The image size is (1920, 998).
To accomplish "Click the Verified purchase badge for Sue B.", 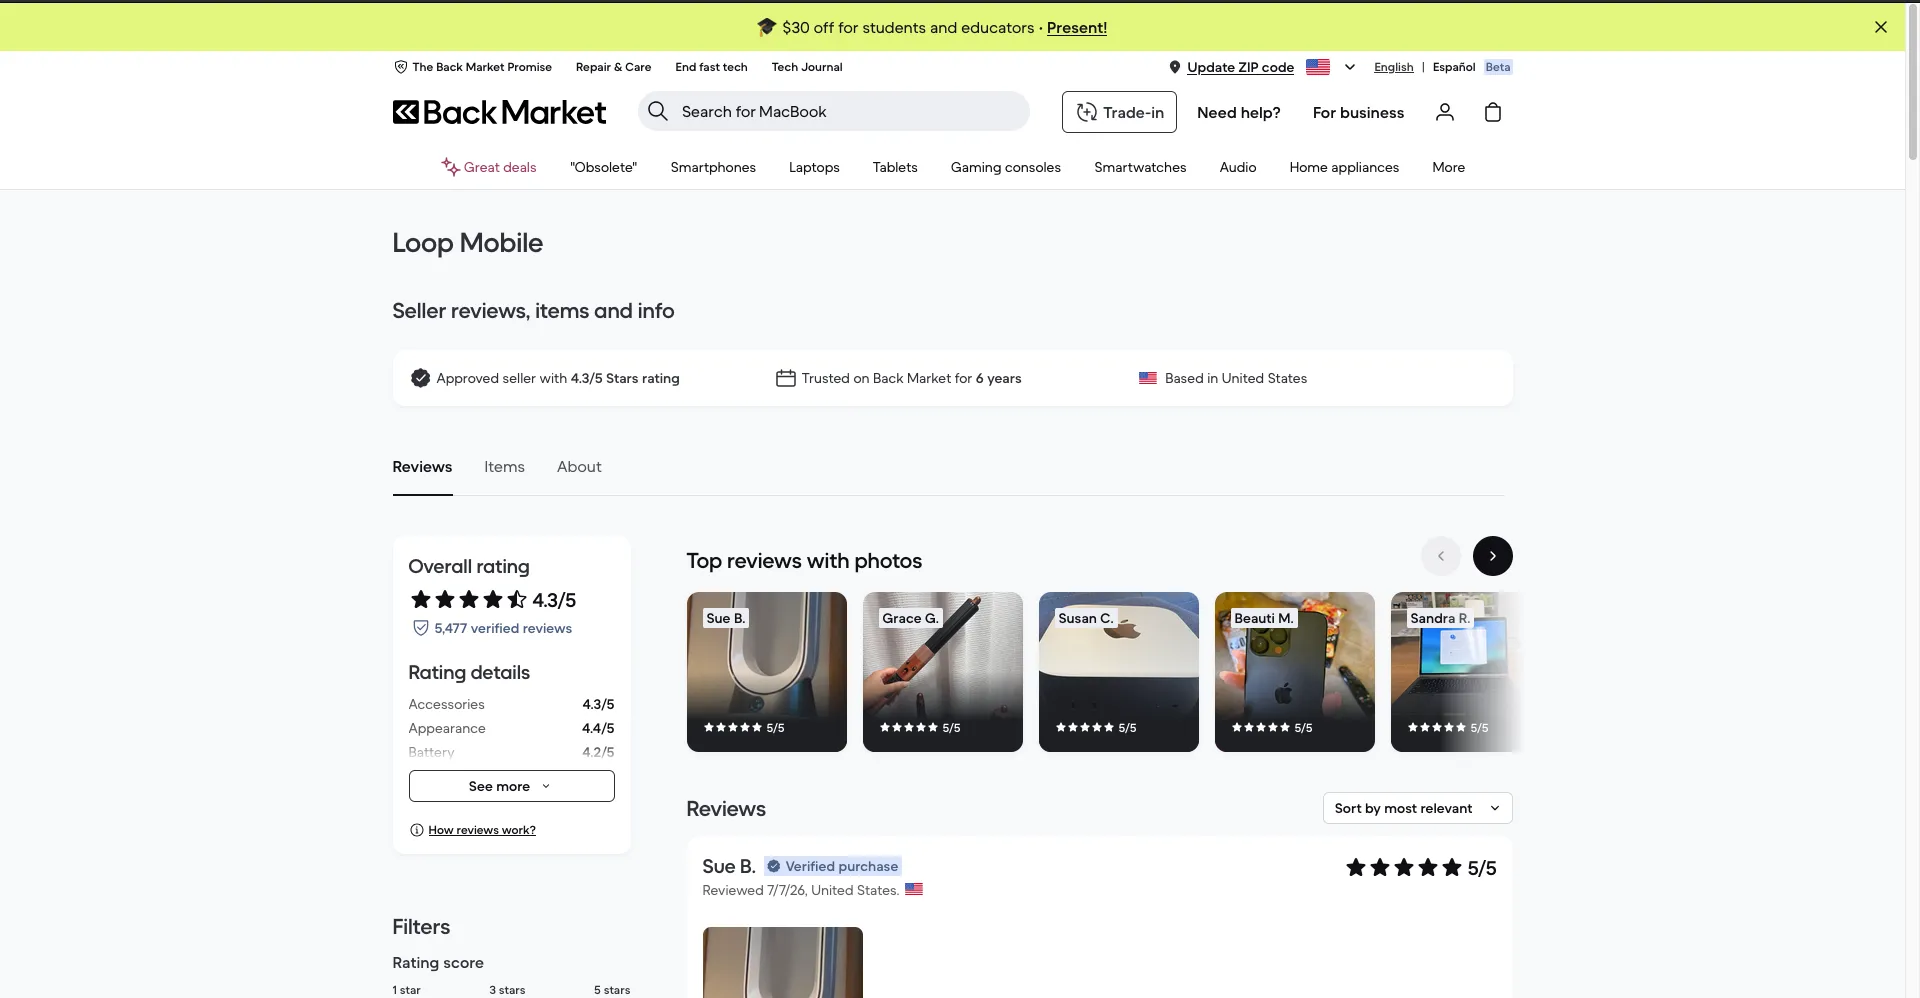I will pyautogui.click(x=833, y=866).
